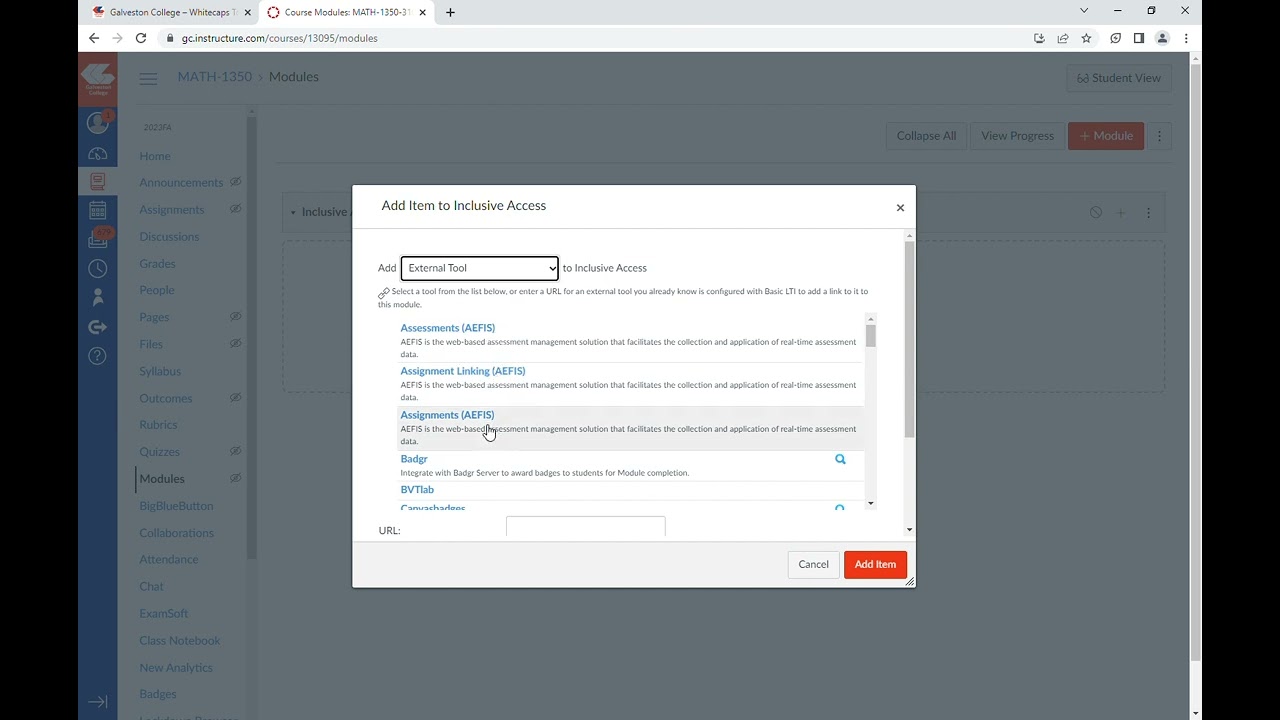Screen dimensions: 1280x720
Task: Click the Badgr search magnifier icon
Action: tap(840, 459)
